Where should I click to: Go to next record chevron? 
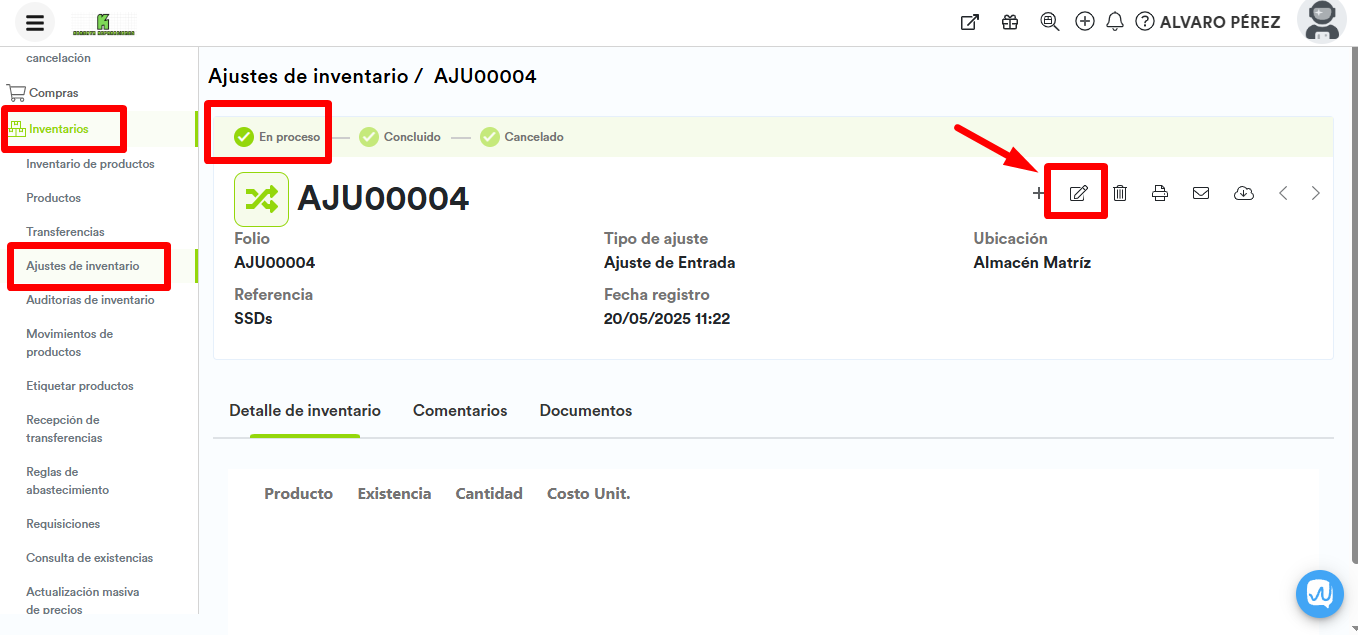point(1316,193)
